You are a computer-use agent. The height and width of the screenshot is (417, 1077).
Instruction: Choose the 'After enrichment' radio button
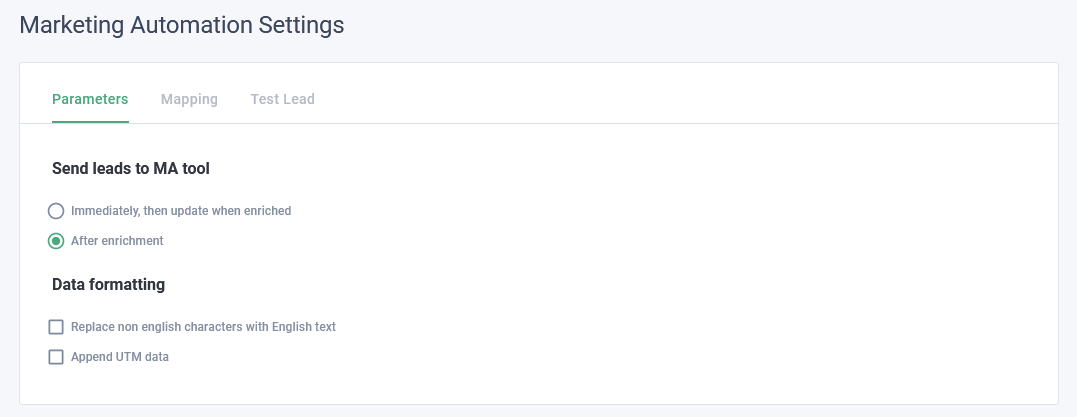[56, 241]
